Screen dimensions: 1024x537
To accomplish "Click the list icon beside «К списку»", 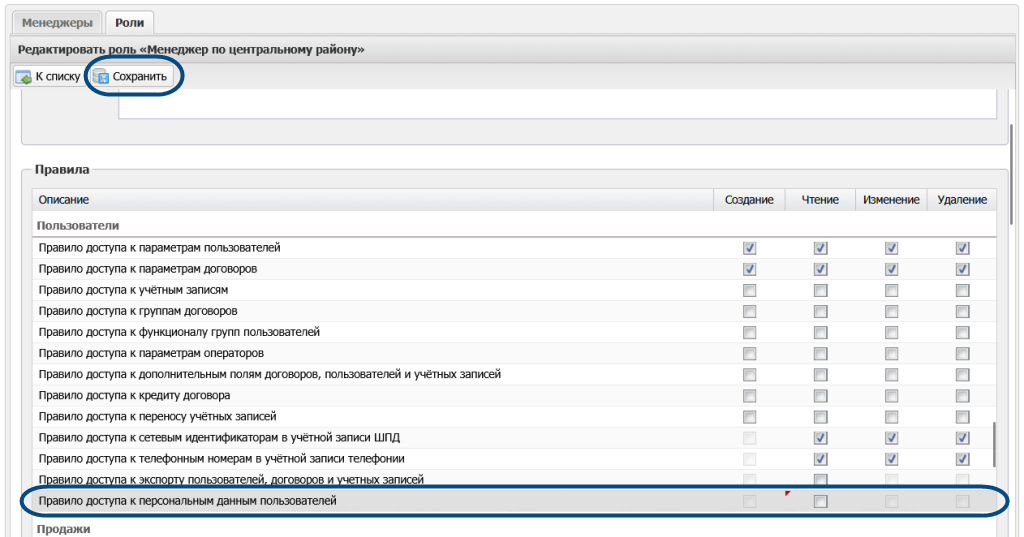I will [x=23, y=77].
